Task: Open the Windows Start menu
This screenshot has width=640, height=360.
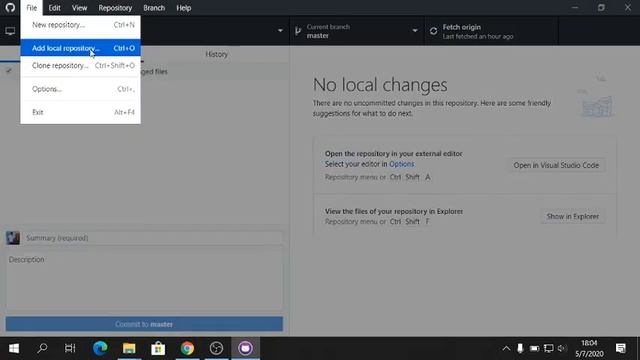Action: [14, 348]
